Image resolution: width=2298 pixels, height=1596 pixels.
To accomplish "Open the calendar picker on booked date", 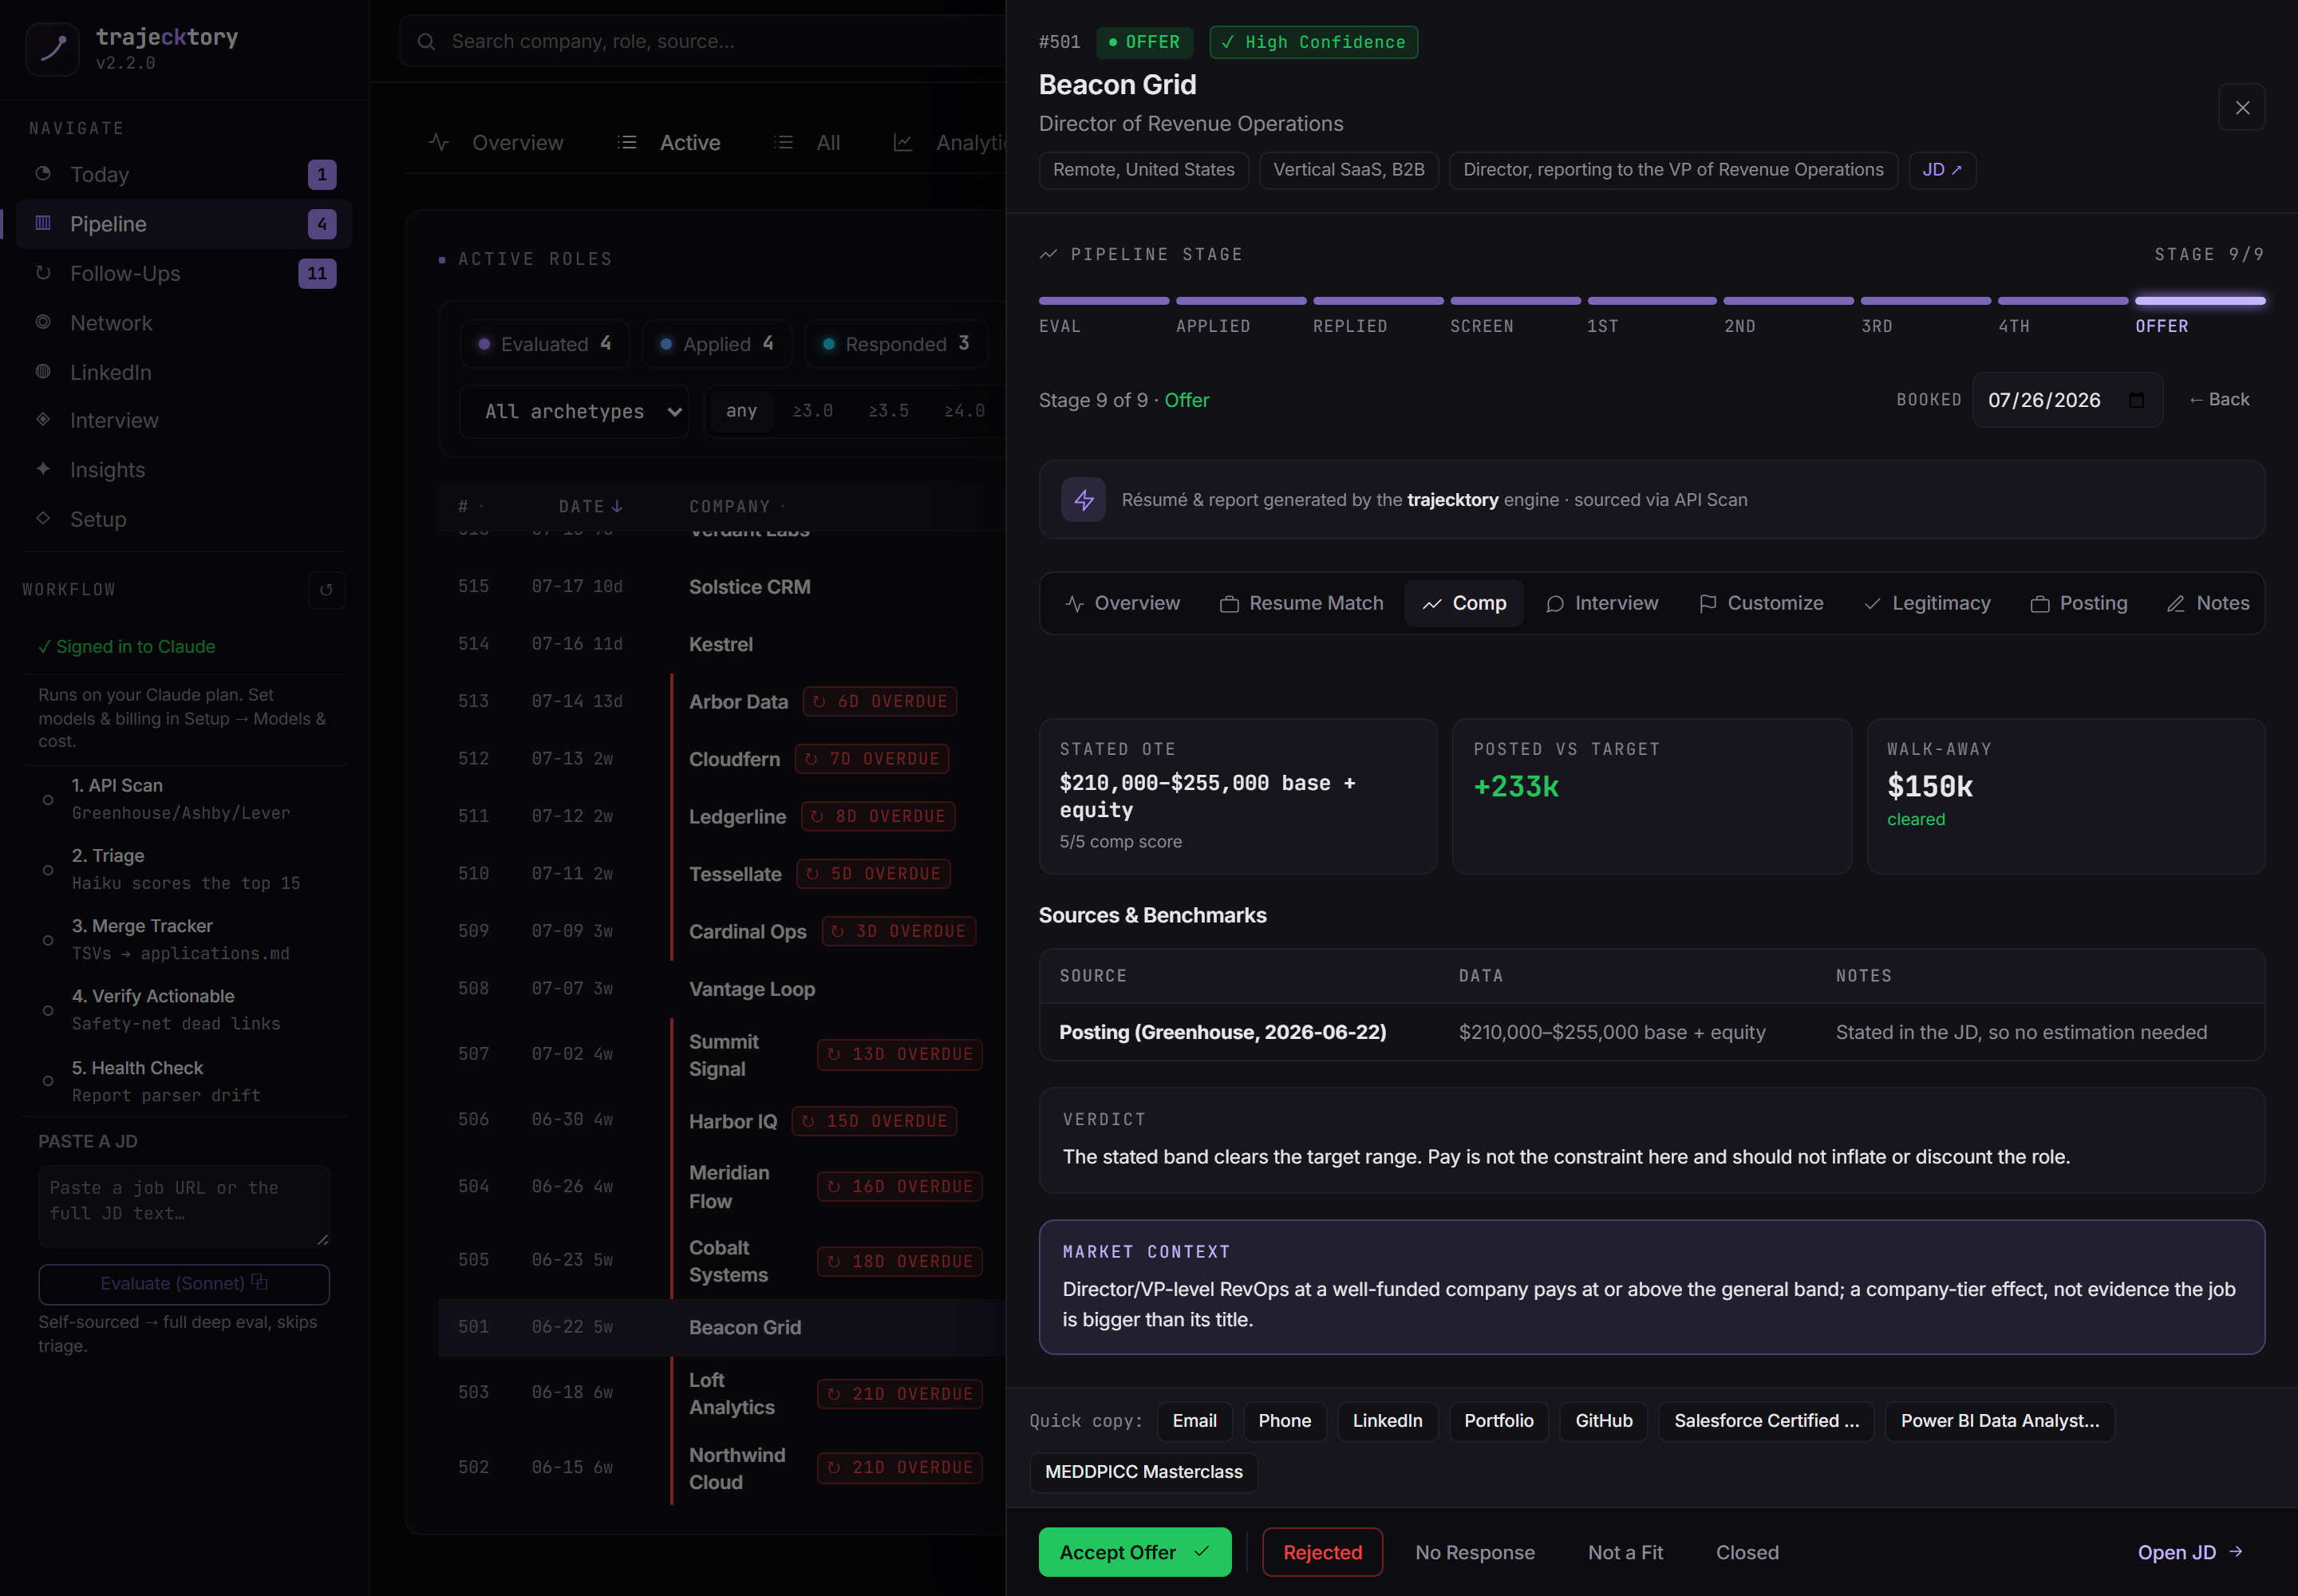I will tap(2136, 400).
